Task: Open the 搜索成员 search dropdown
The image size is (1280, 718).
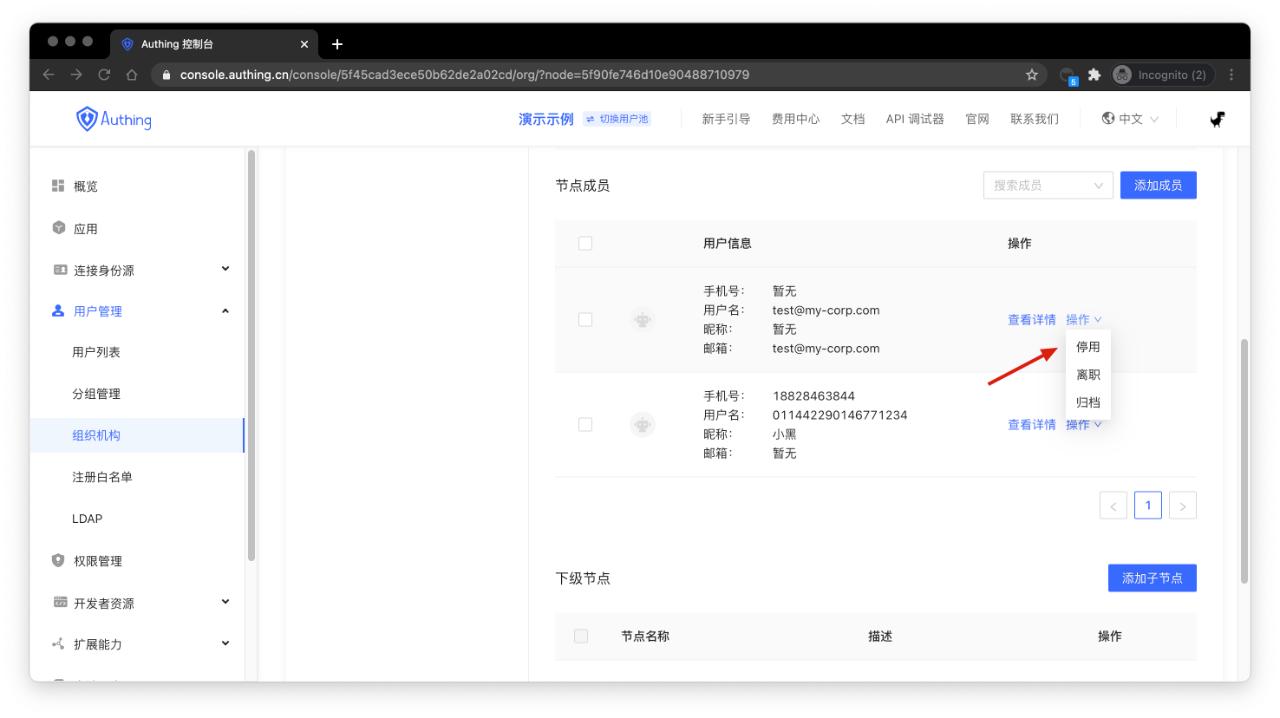Action: [1048, 185]
